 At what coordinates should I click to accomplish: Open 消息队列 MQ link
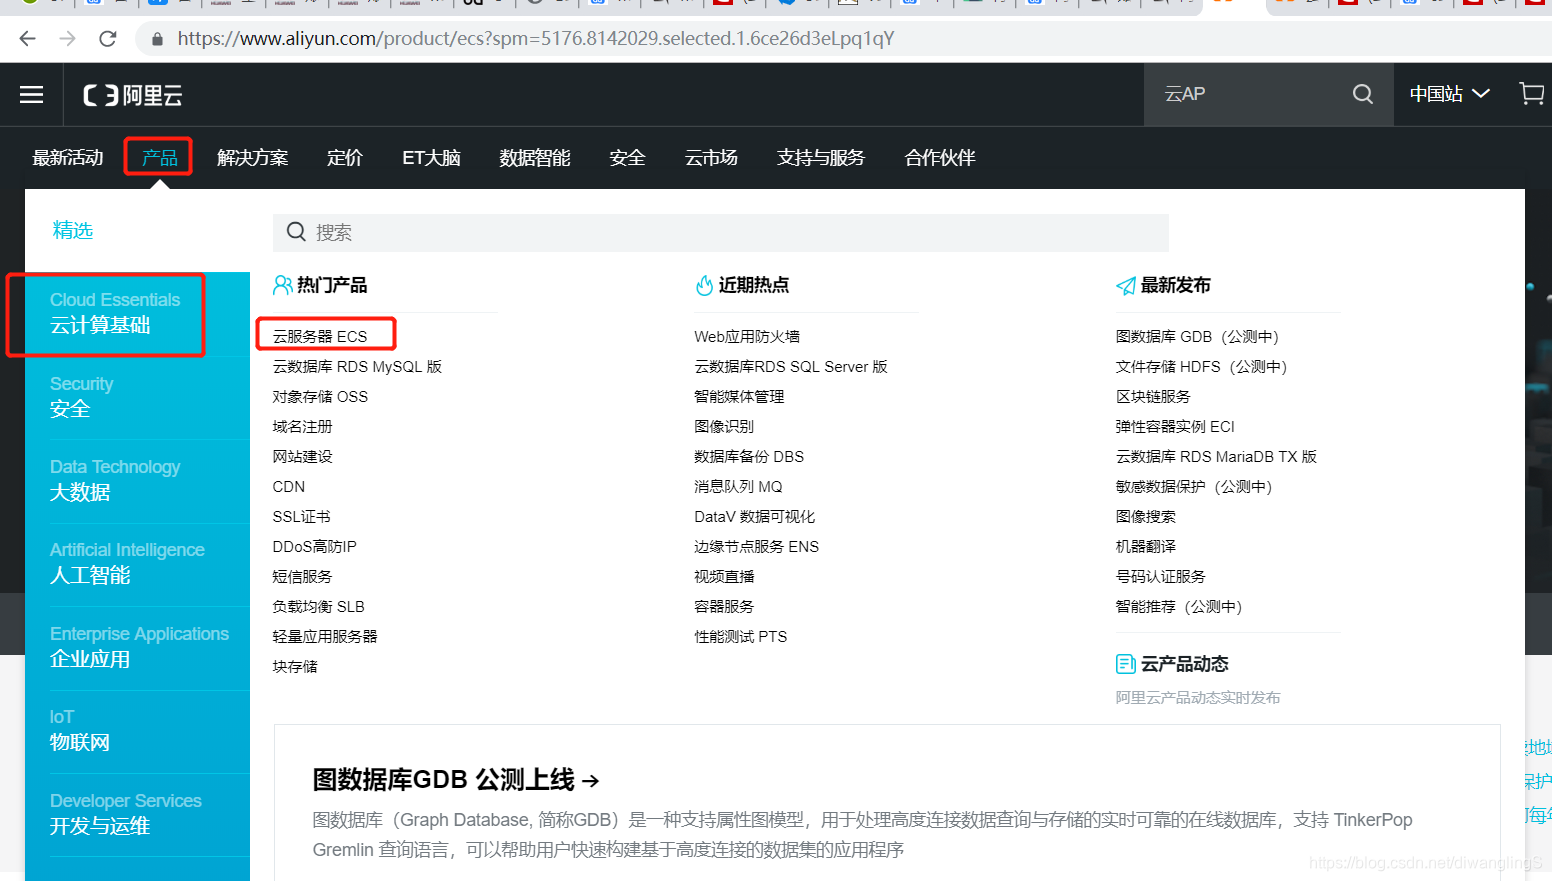pos(738,487)
